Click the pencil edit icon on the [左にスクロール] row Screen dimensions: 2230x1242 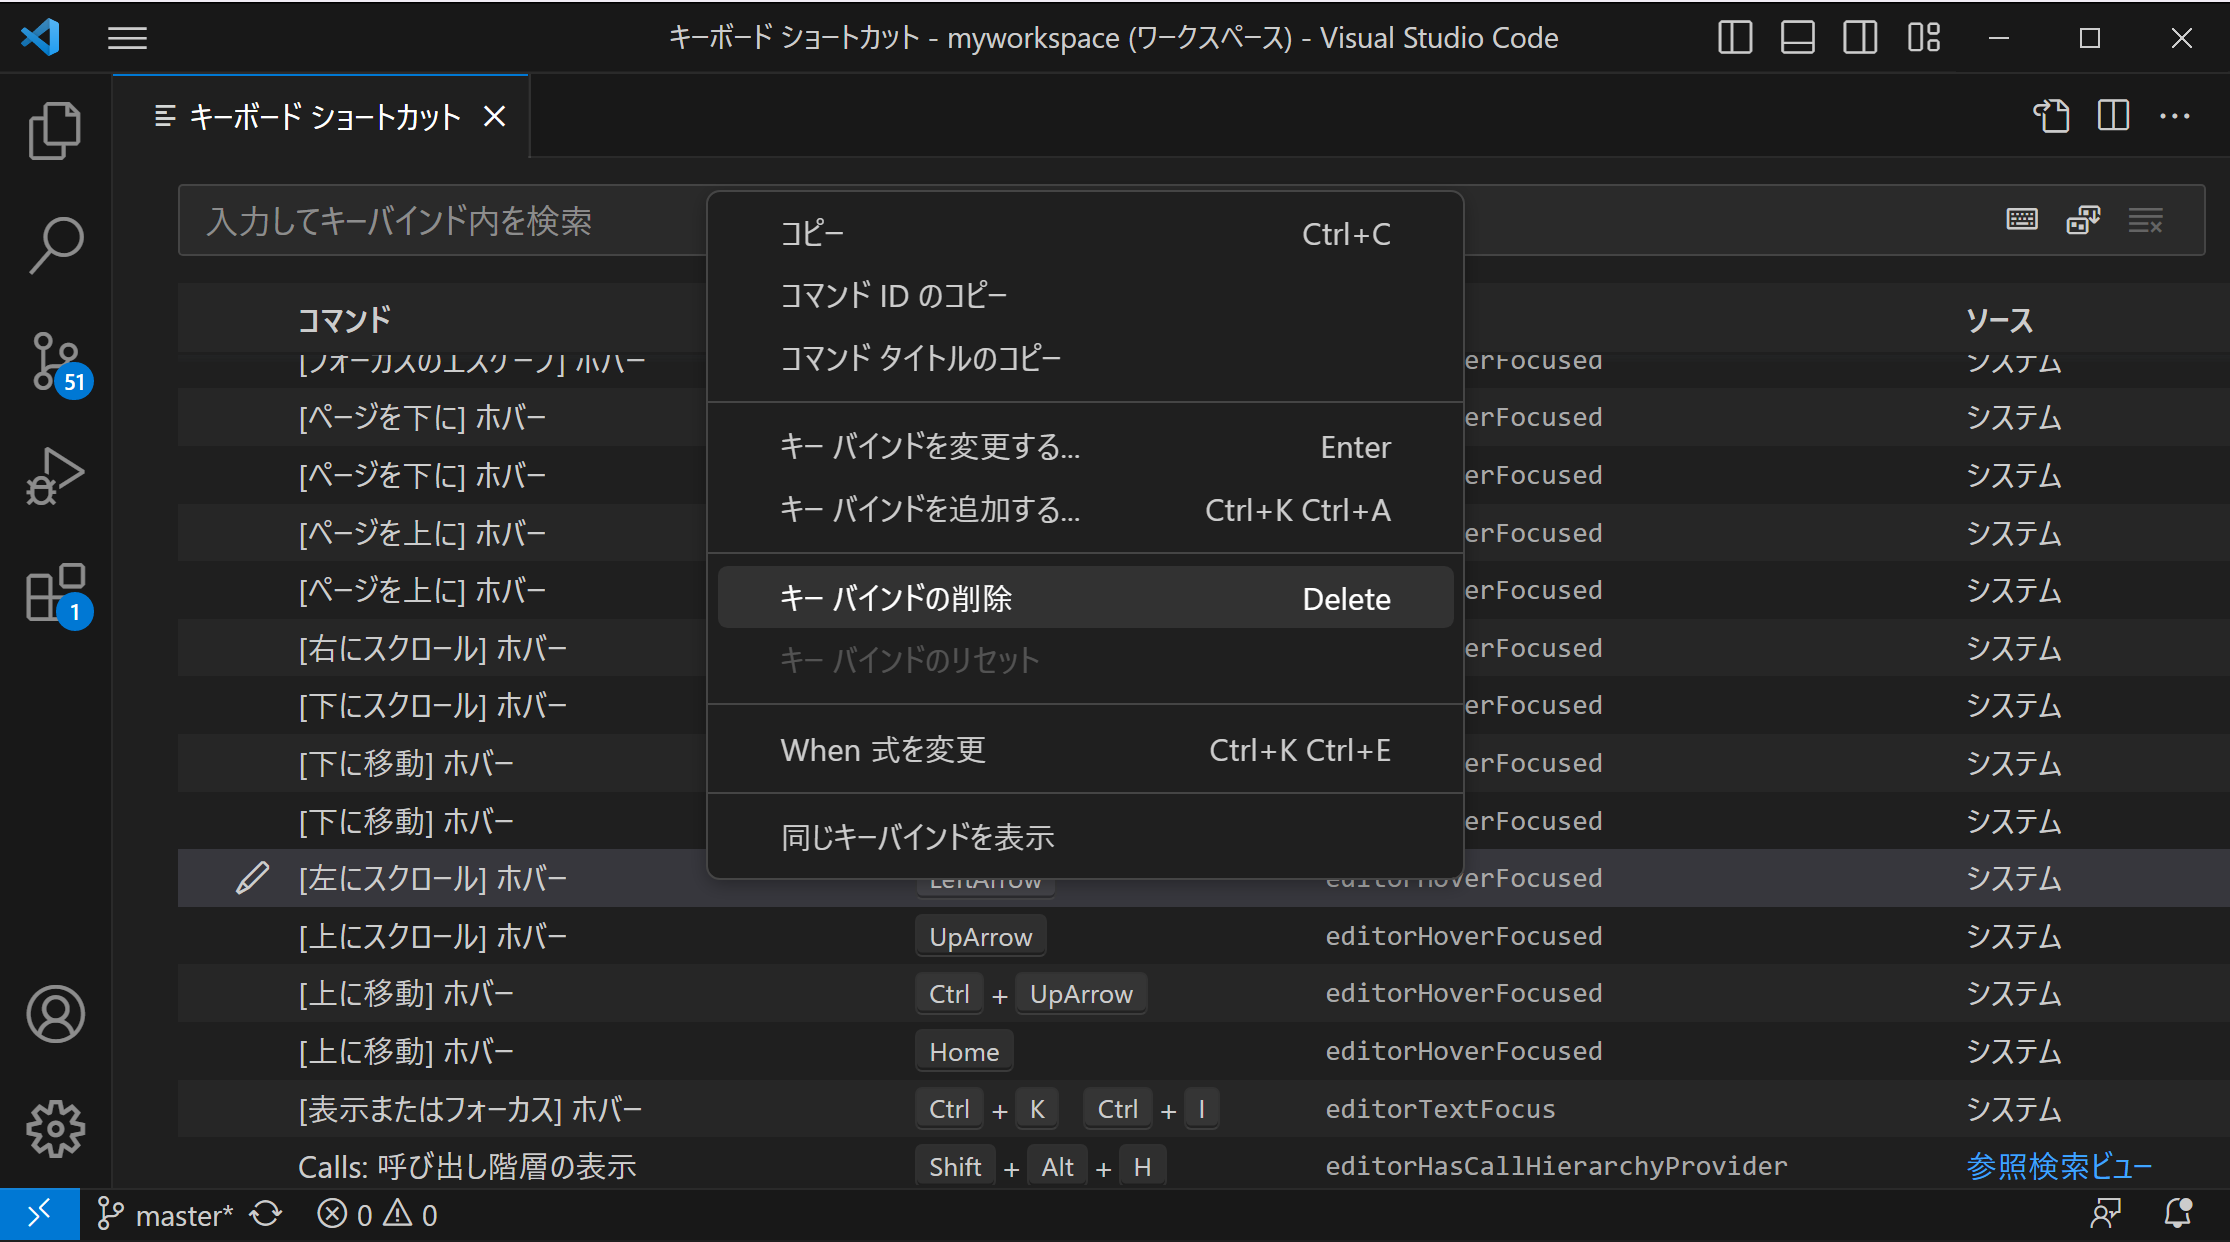252,878
